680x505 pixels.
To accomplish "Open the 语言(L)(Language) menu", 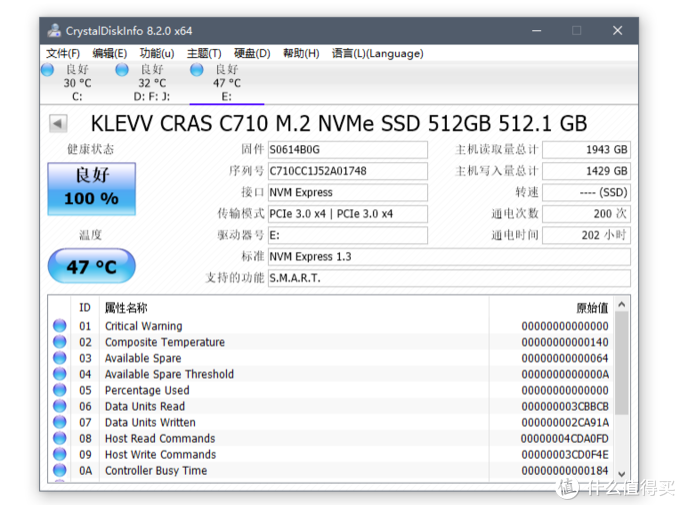I will click(377, 53).
